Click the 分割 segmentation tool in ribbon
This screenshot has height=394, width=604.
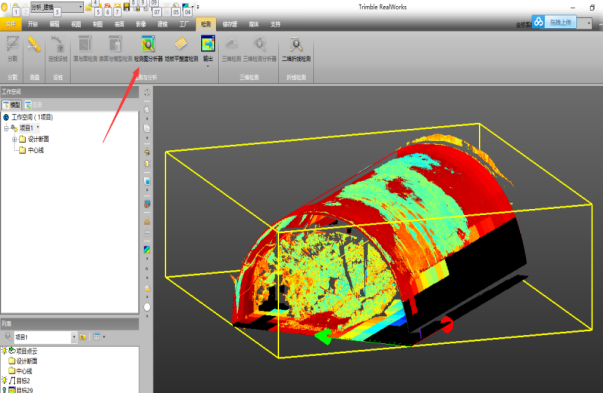coord(12,49)
